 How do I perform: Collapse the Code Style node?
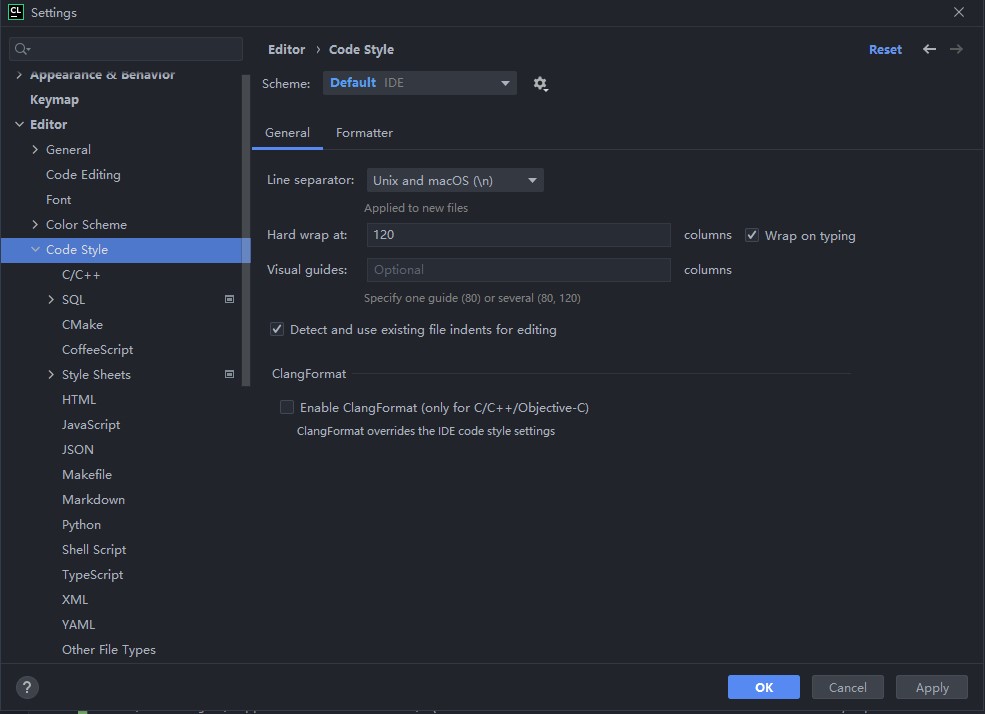[35, 249]
